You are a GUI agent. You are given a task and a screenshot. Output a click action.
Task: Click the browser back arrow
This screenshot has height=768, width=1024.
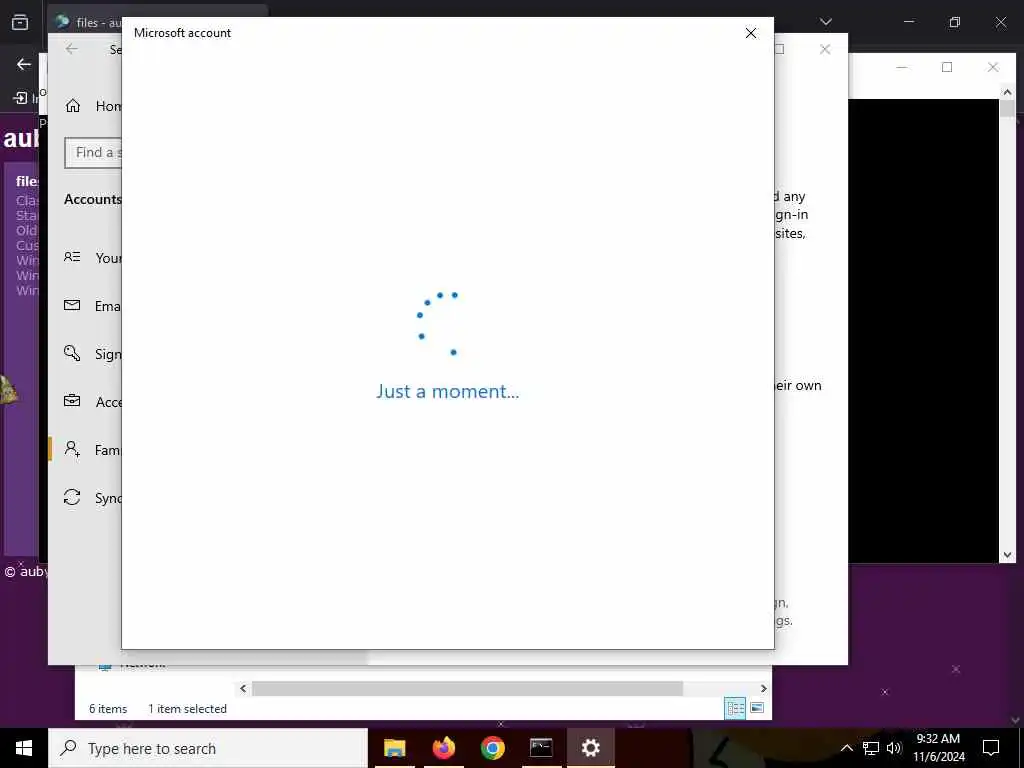[x=24, y=64]
